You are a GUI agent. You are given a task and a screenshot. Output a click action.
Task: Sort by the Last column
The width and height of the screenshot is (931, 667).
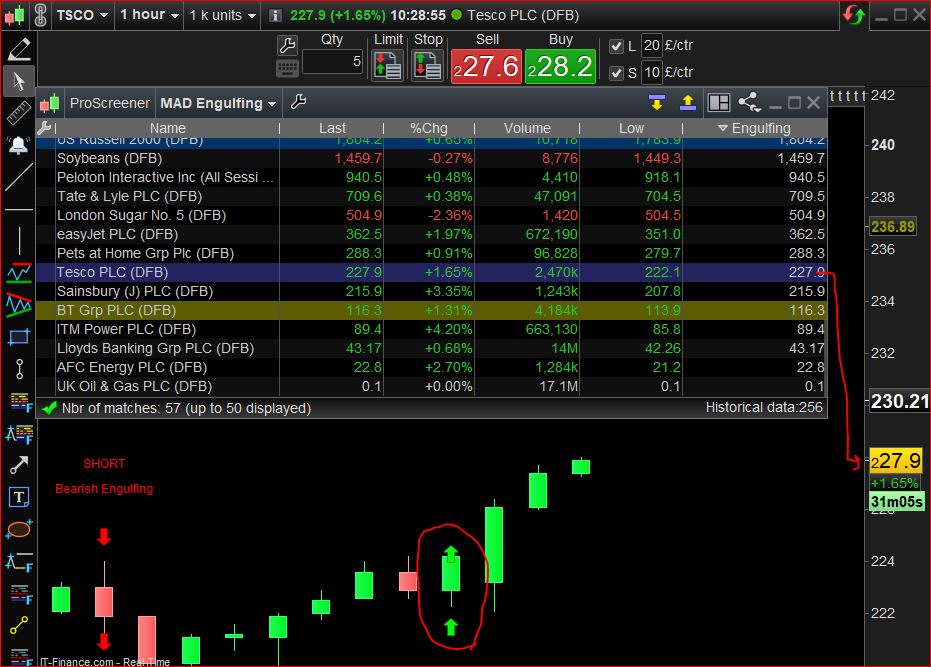coord(332,128)
